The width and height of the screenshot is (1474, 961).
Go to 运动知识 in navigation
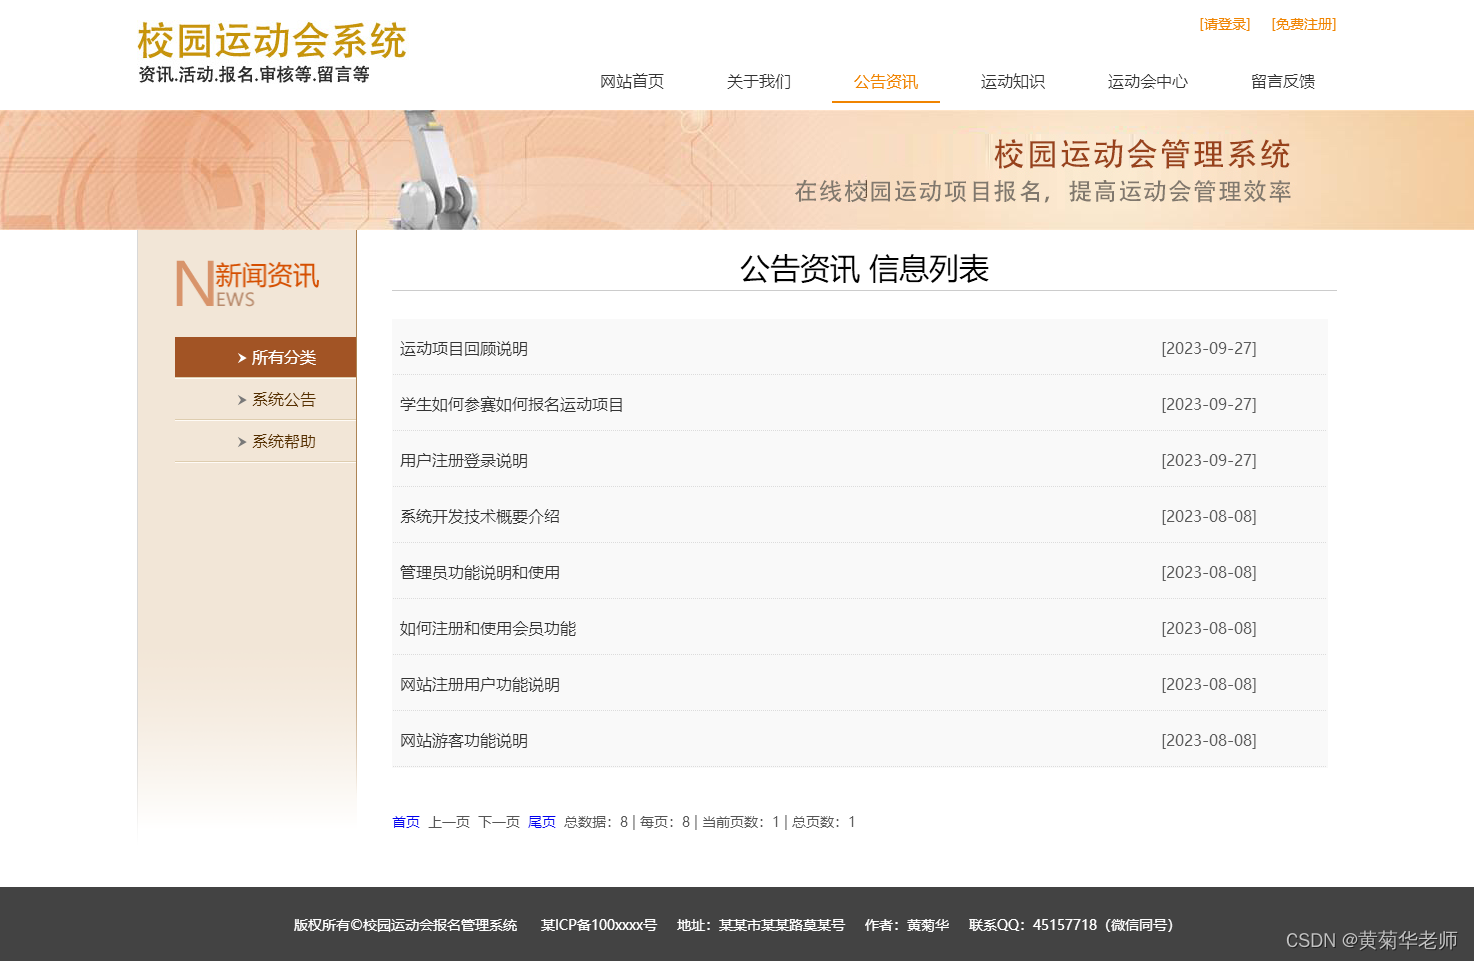[x=1013, y=82]
